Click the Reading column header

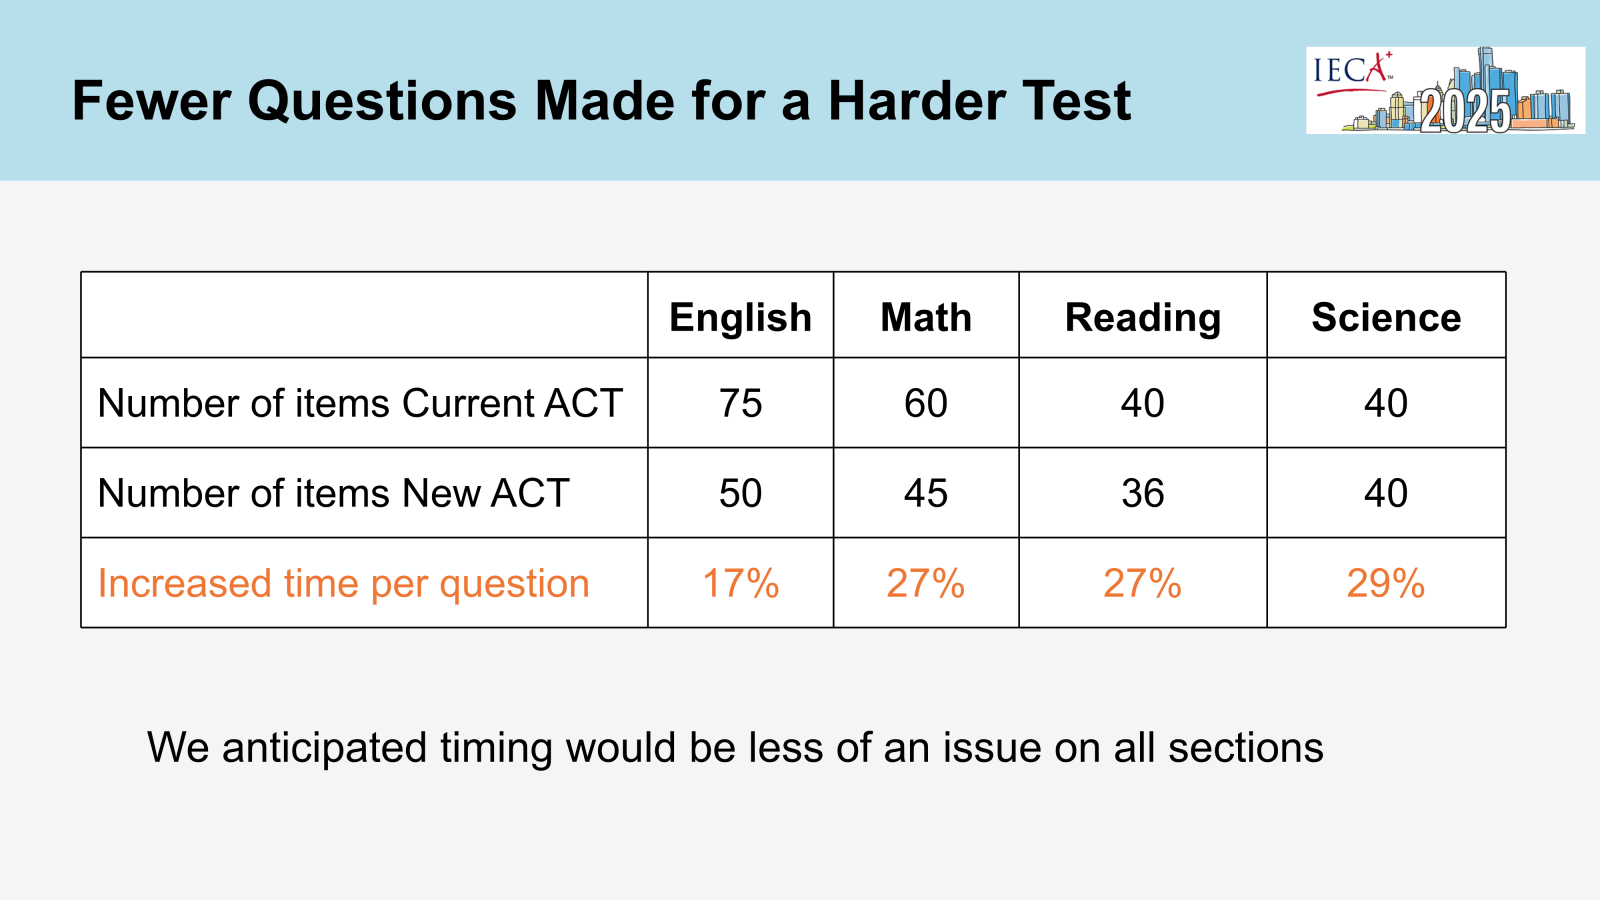click(1143, 316)
